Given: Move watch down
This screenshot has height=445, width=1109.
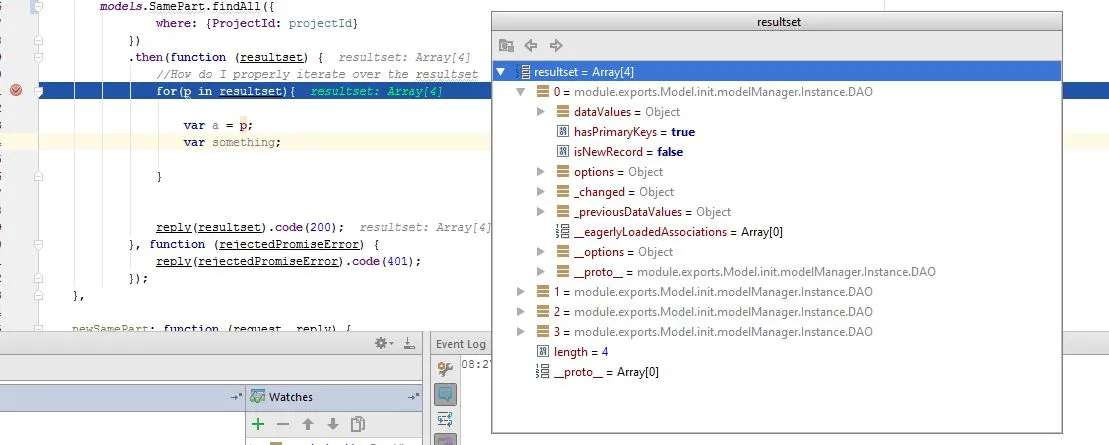Looking at the screenshot, I should tap(332, 424).
